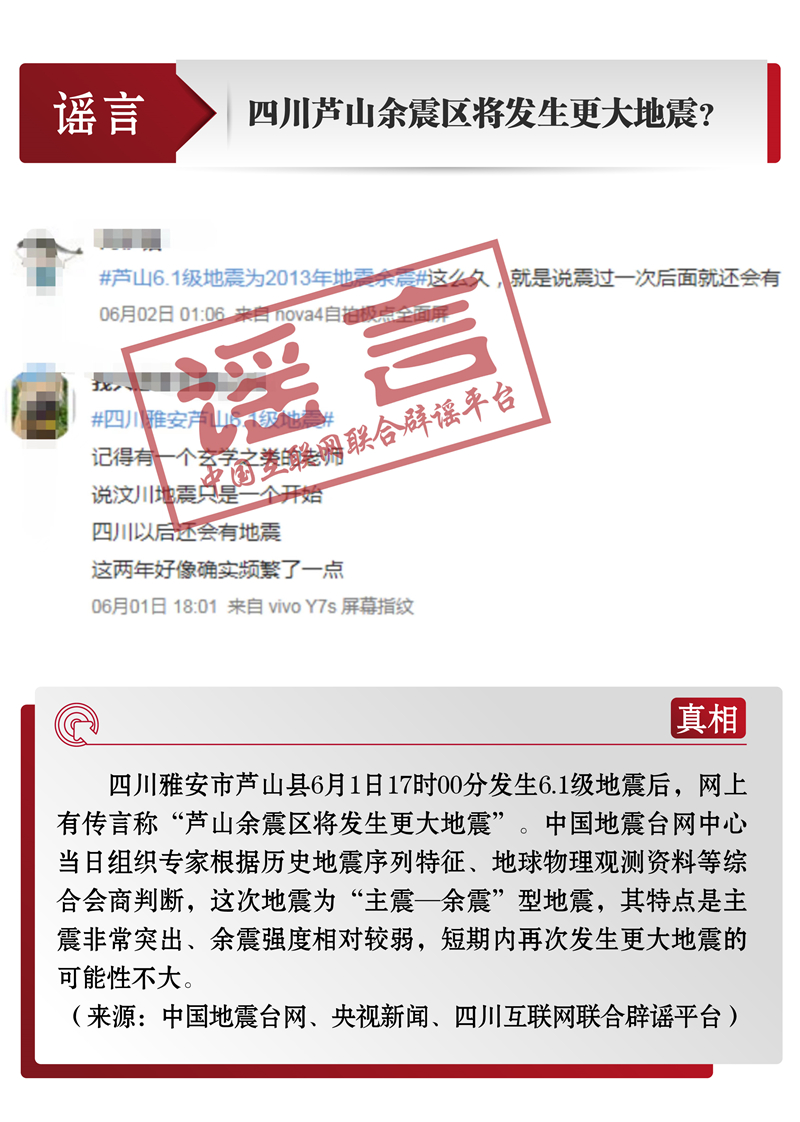Click the 真相 red badge

[x=708, y=718]
